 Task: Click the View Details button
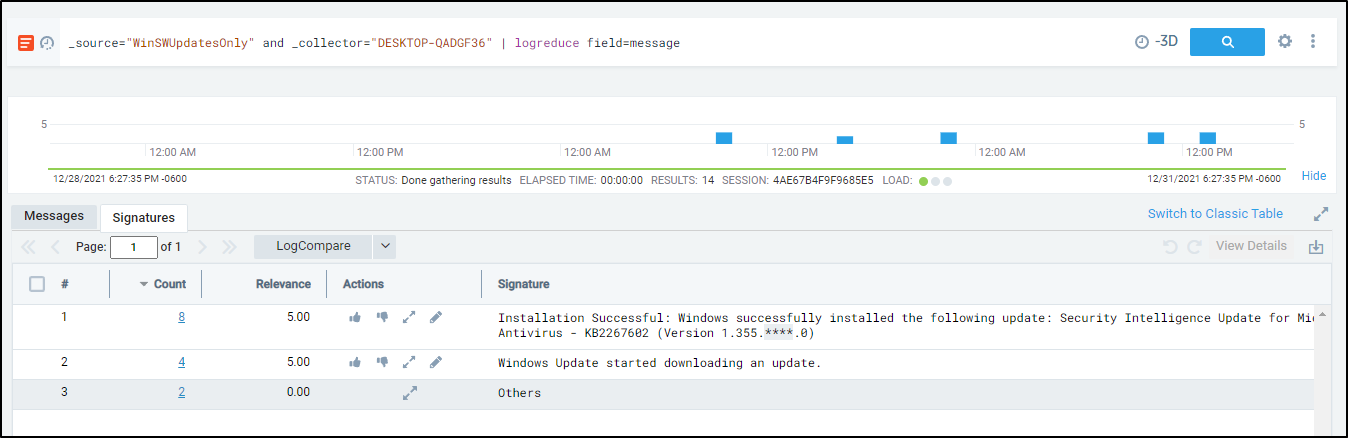click(1251, 246)
